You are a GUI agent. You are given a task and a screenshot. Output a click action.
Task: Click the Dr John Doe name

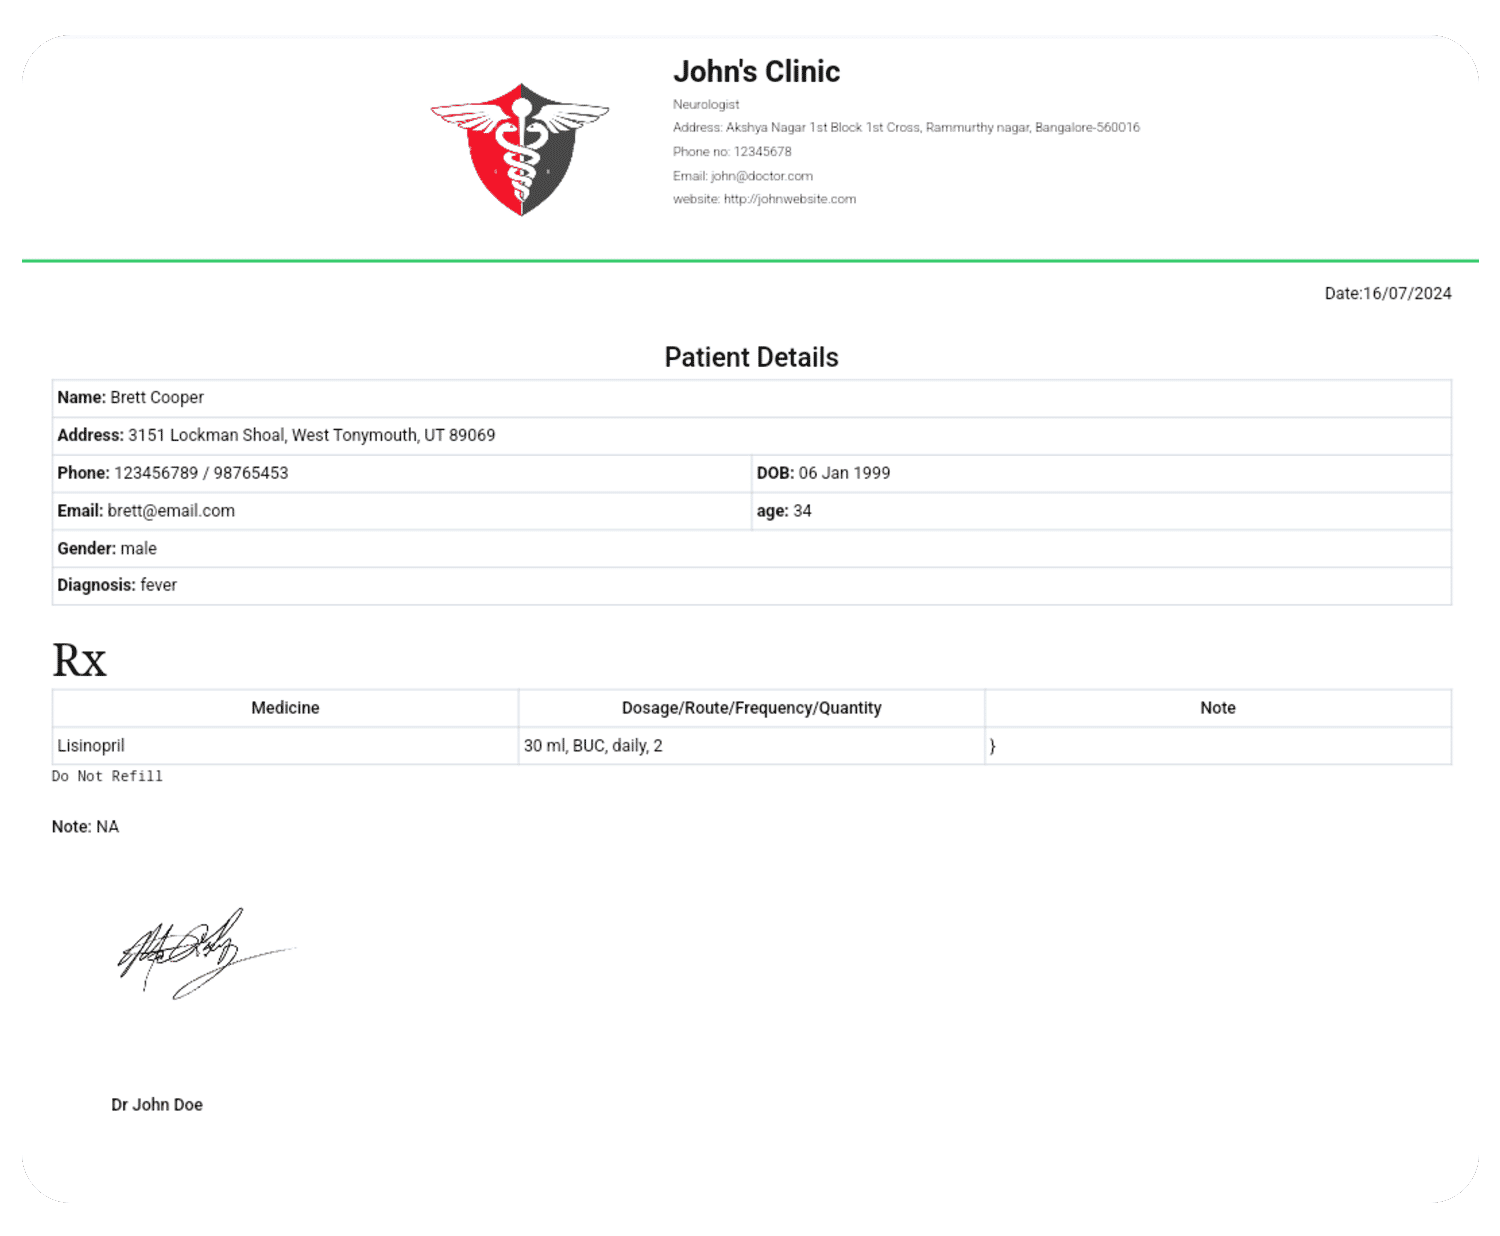157,1105
